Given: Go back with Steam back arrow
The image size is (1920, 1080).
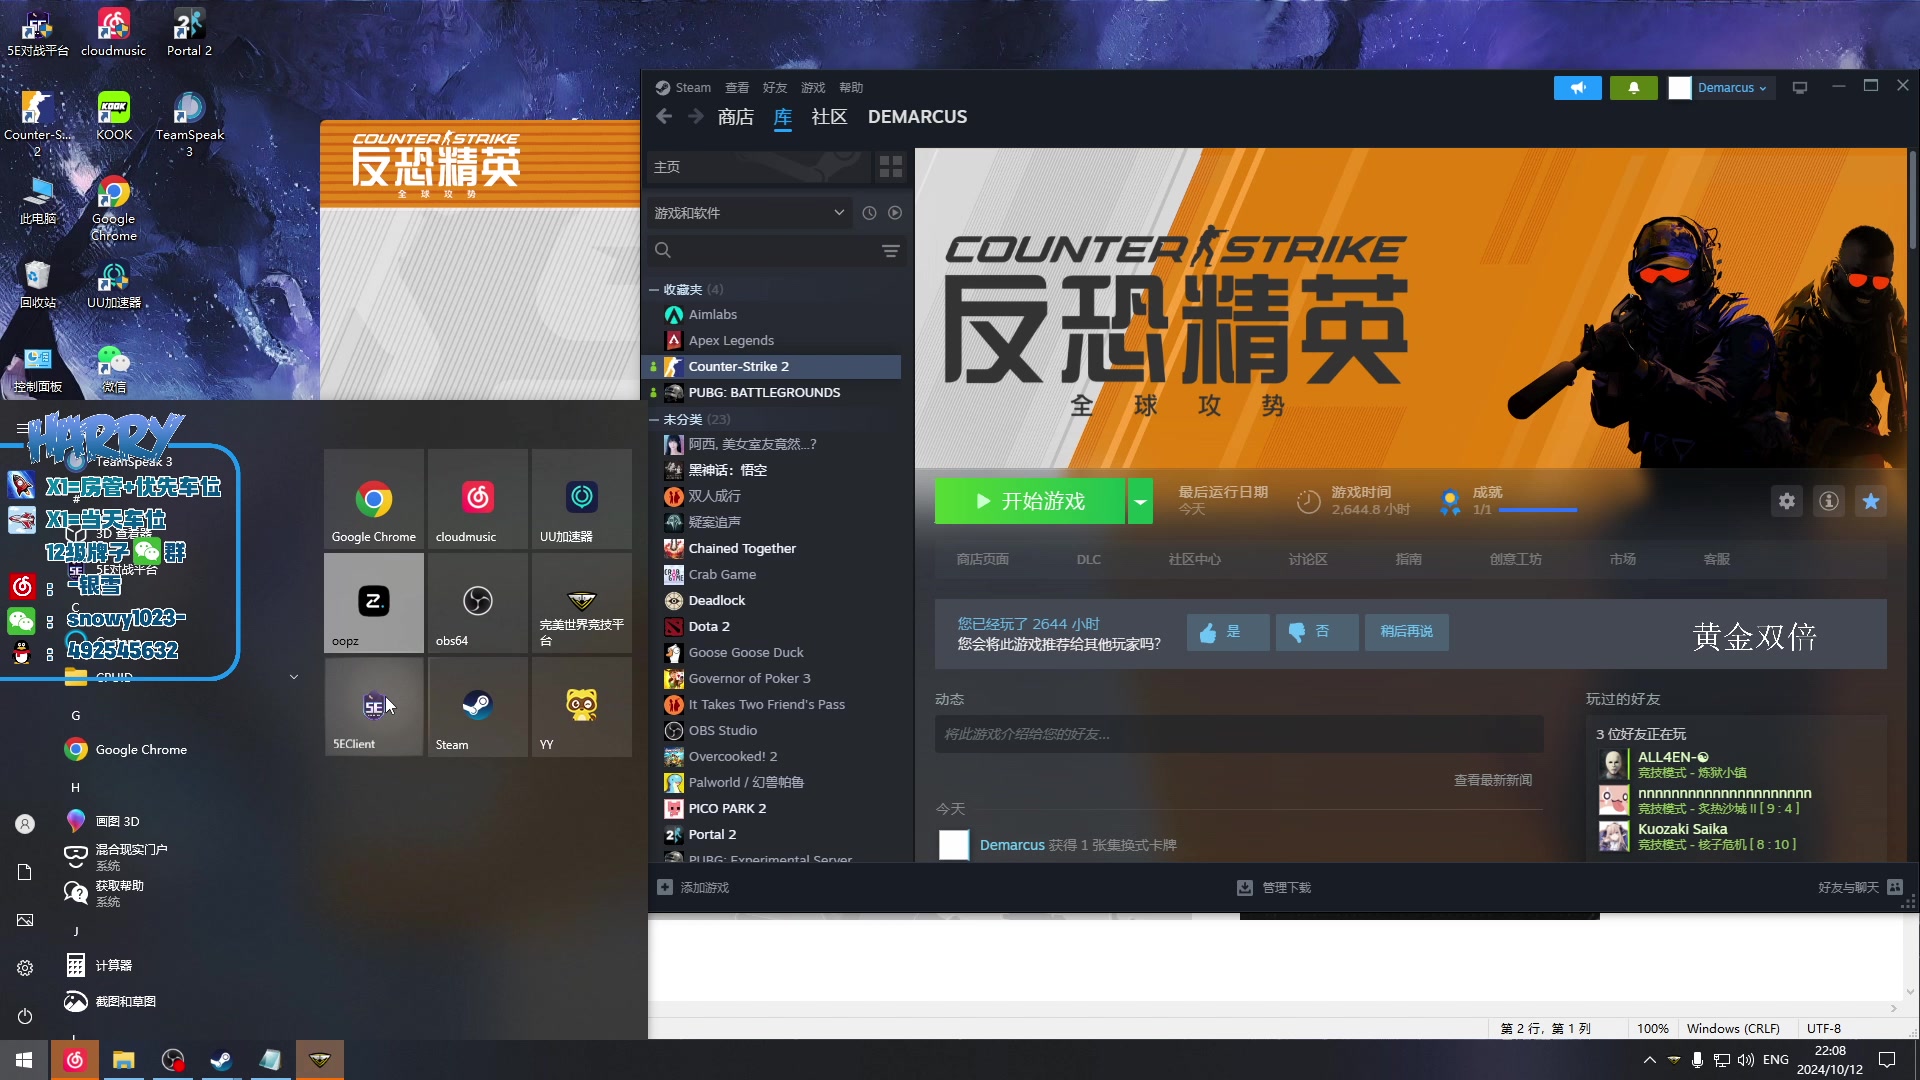Looking at the screenshot, I should coord(664,117).
